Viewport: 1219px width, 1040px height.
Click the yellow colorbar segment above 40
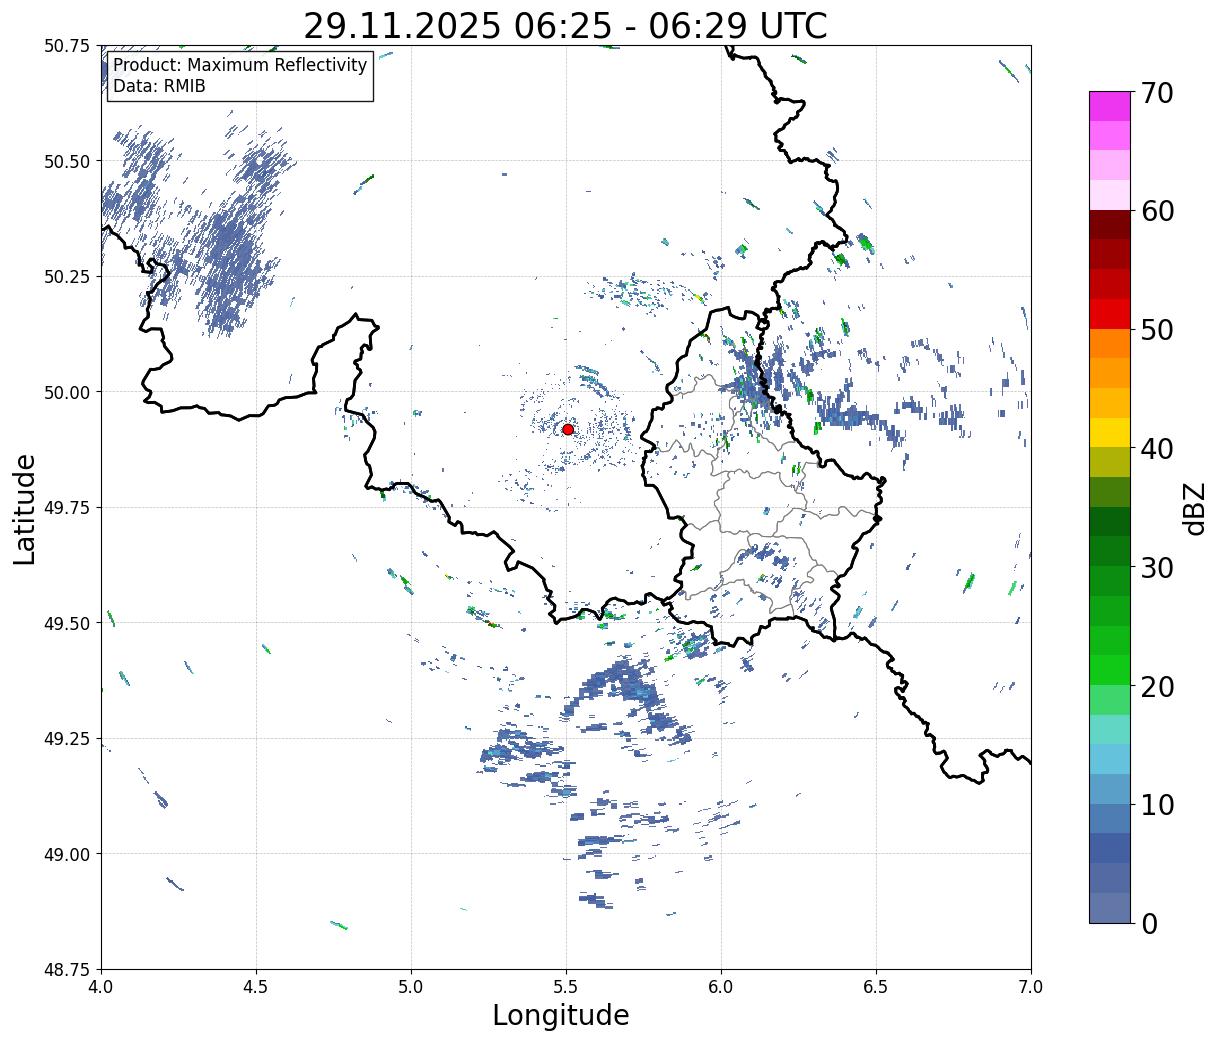[1109, 432]
